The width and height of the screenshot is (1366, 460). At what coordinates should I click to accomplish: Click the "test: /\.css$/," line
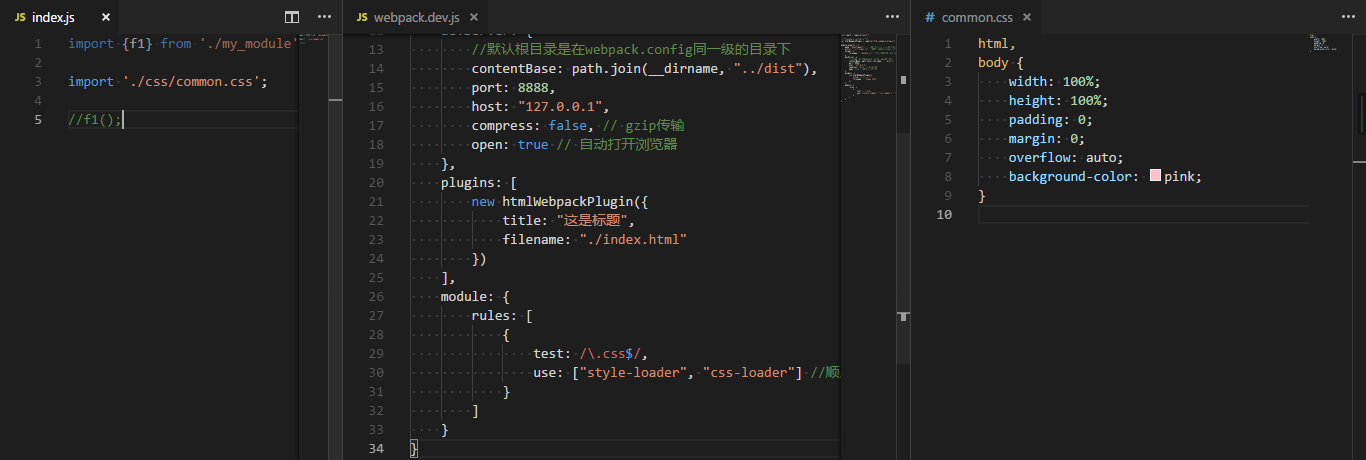click(591, 354)
